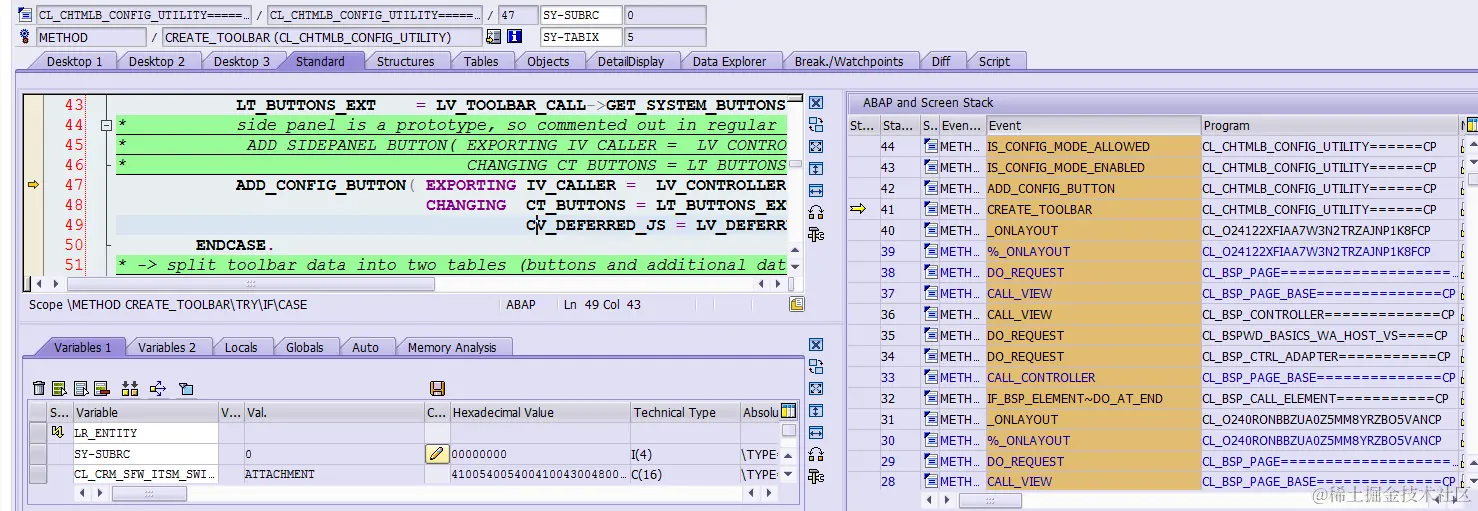Click the services headset icon beside the variables panel
The image size is (1478, 511).
click(816, 455)
